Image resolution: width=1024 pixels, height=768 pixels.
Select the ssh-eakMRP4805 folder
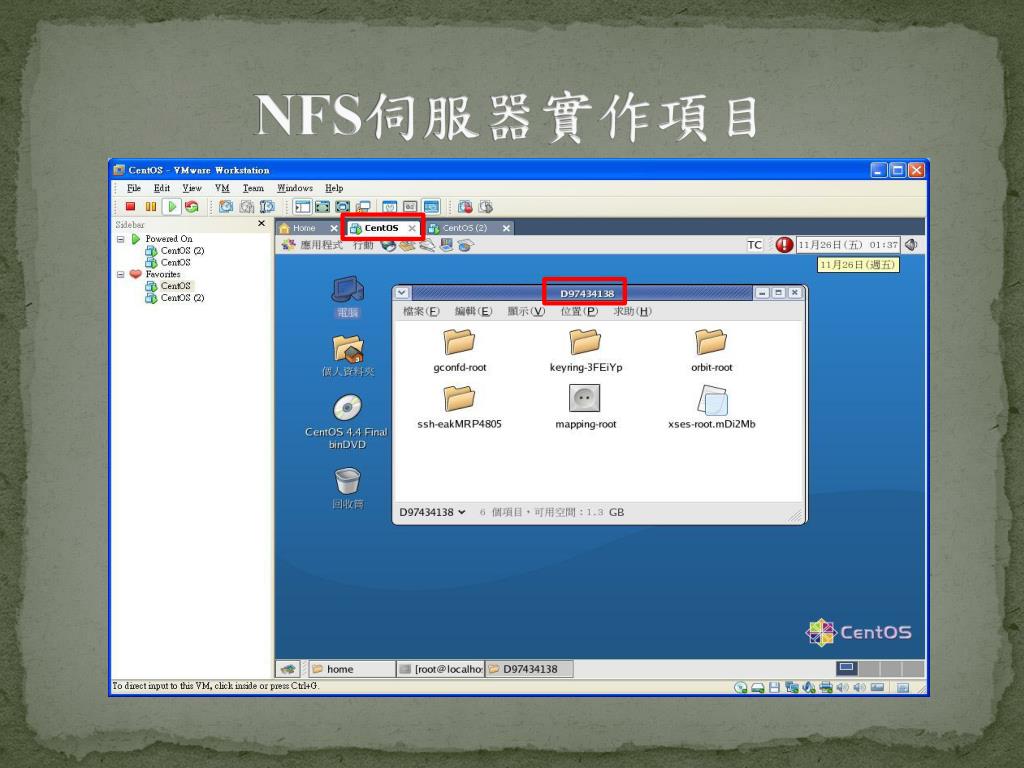point(459,408)
